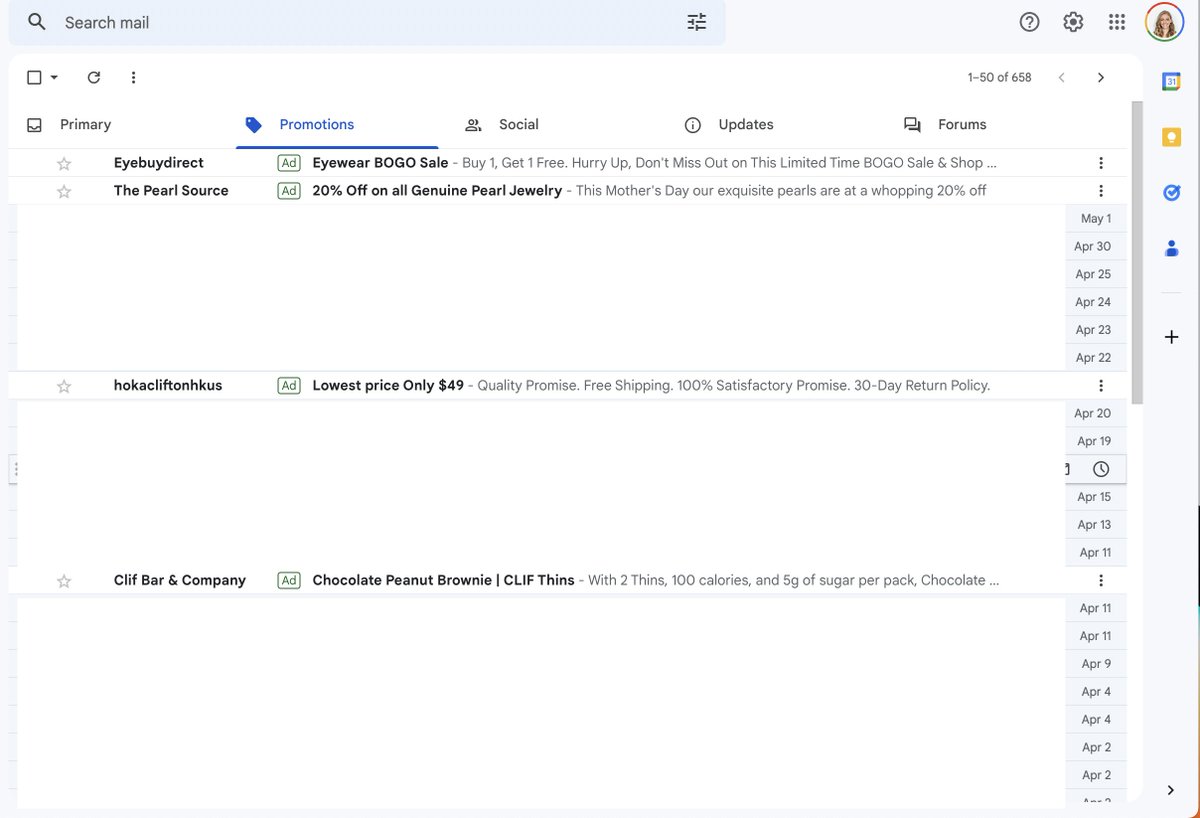Open the message dated Apr 23
This screenshot has height=818, width=1200.
pos(1093,330)
